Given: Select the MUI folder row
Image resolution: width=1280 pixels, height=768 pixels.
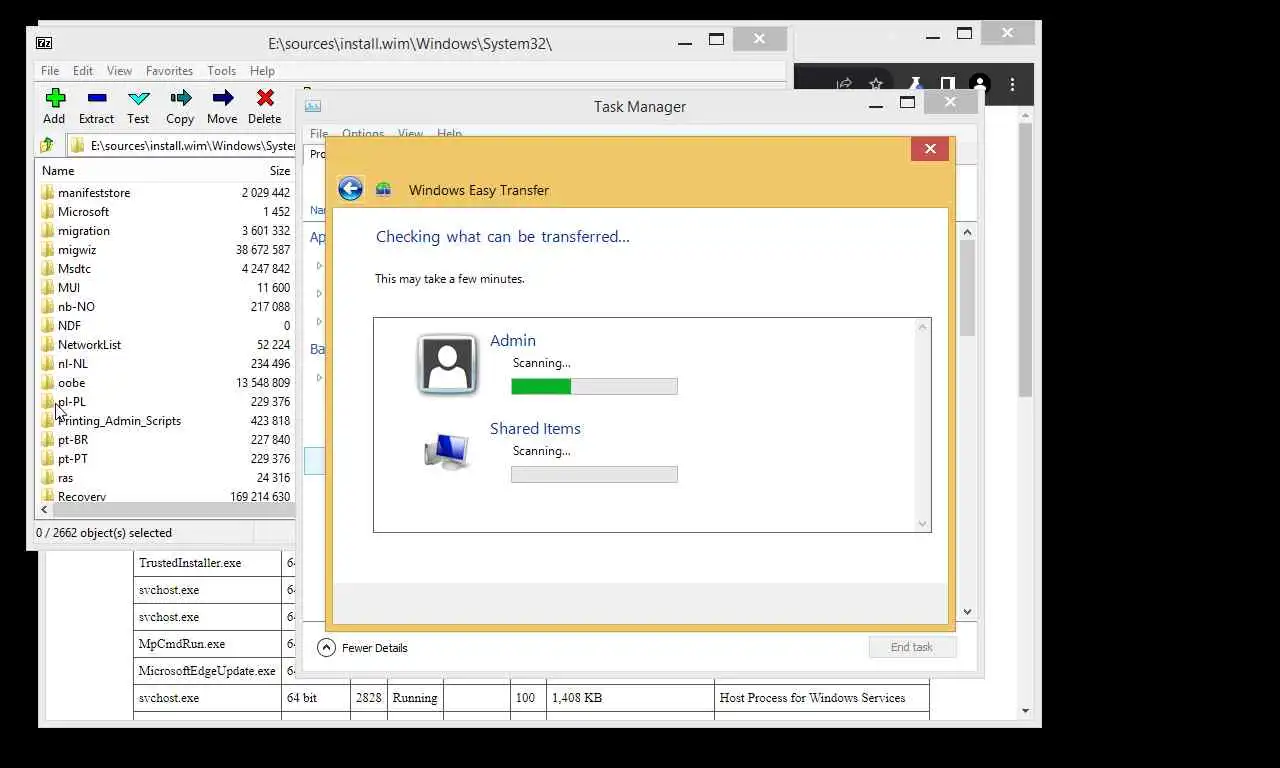Looking at the screenshot, I should point(165,287).
